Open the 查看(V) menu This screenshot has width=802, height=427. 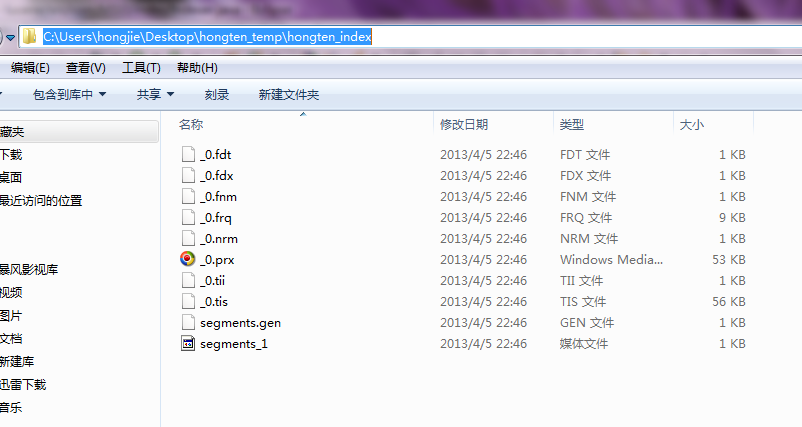(x=85, y=68)
